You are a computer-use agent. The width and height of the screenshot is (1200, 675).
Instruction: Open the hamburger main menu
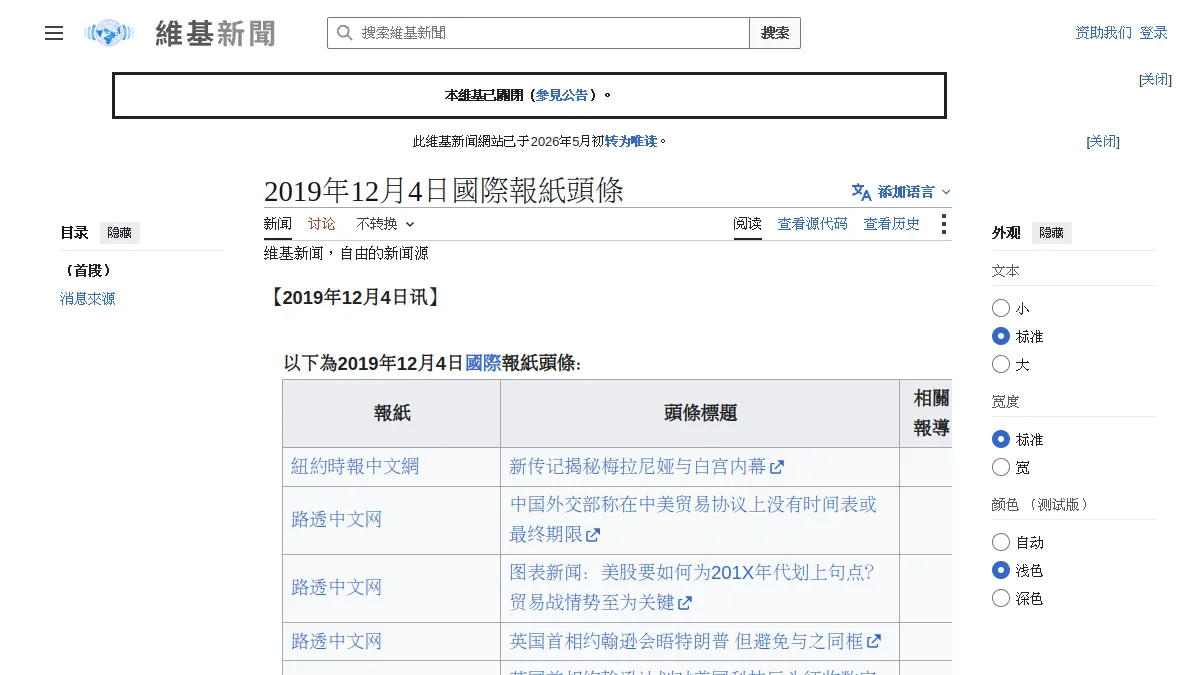click(54, 33)
